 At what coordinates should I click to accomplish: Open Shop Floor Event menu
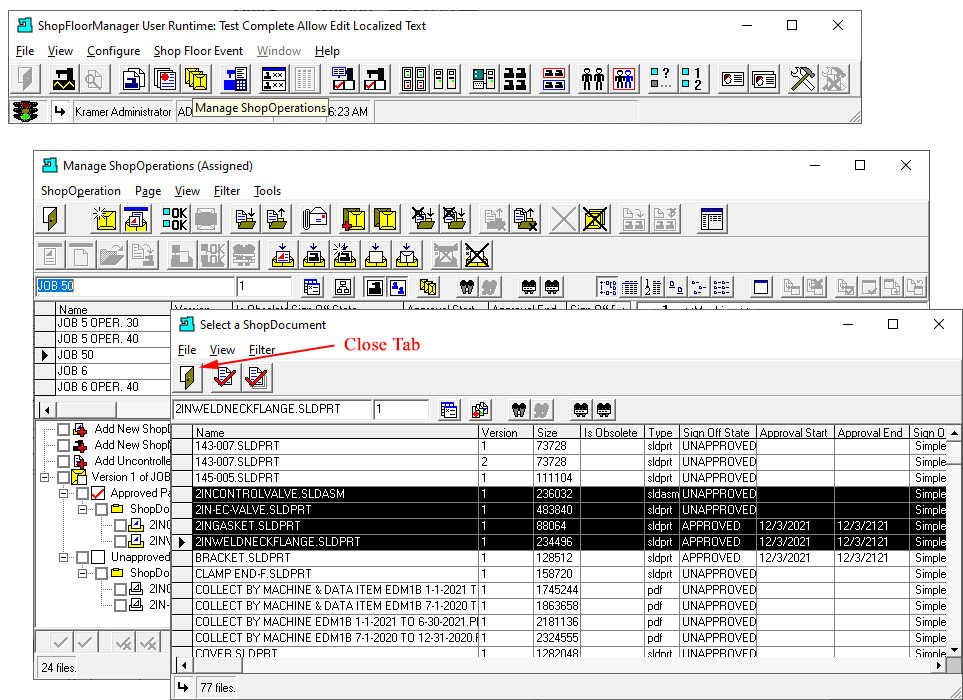[x=198, y=51]
